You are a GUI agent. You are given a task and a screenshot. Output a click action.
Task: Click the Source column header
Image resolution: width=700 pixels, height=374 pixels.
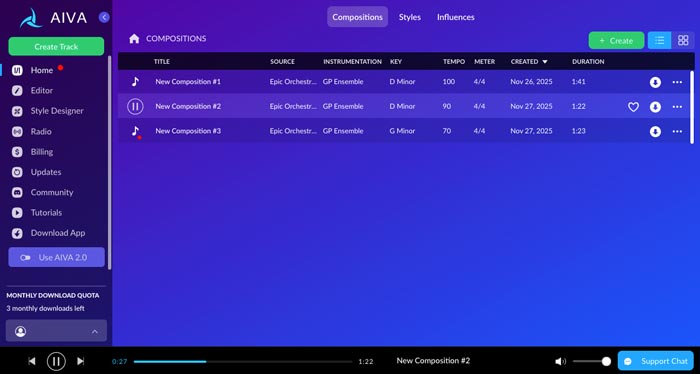[x=282, y=62]
